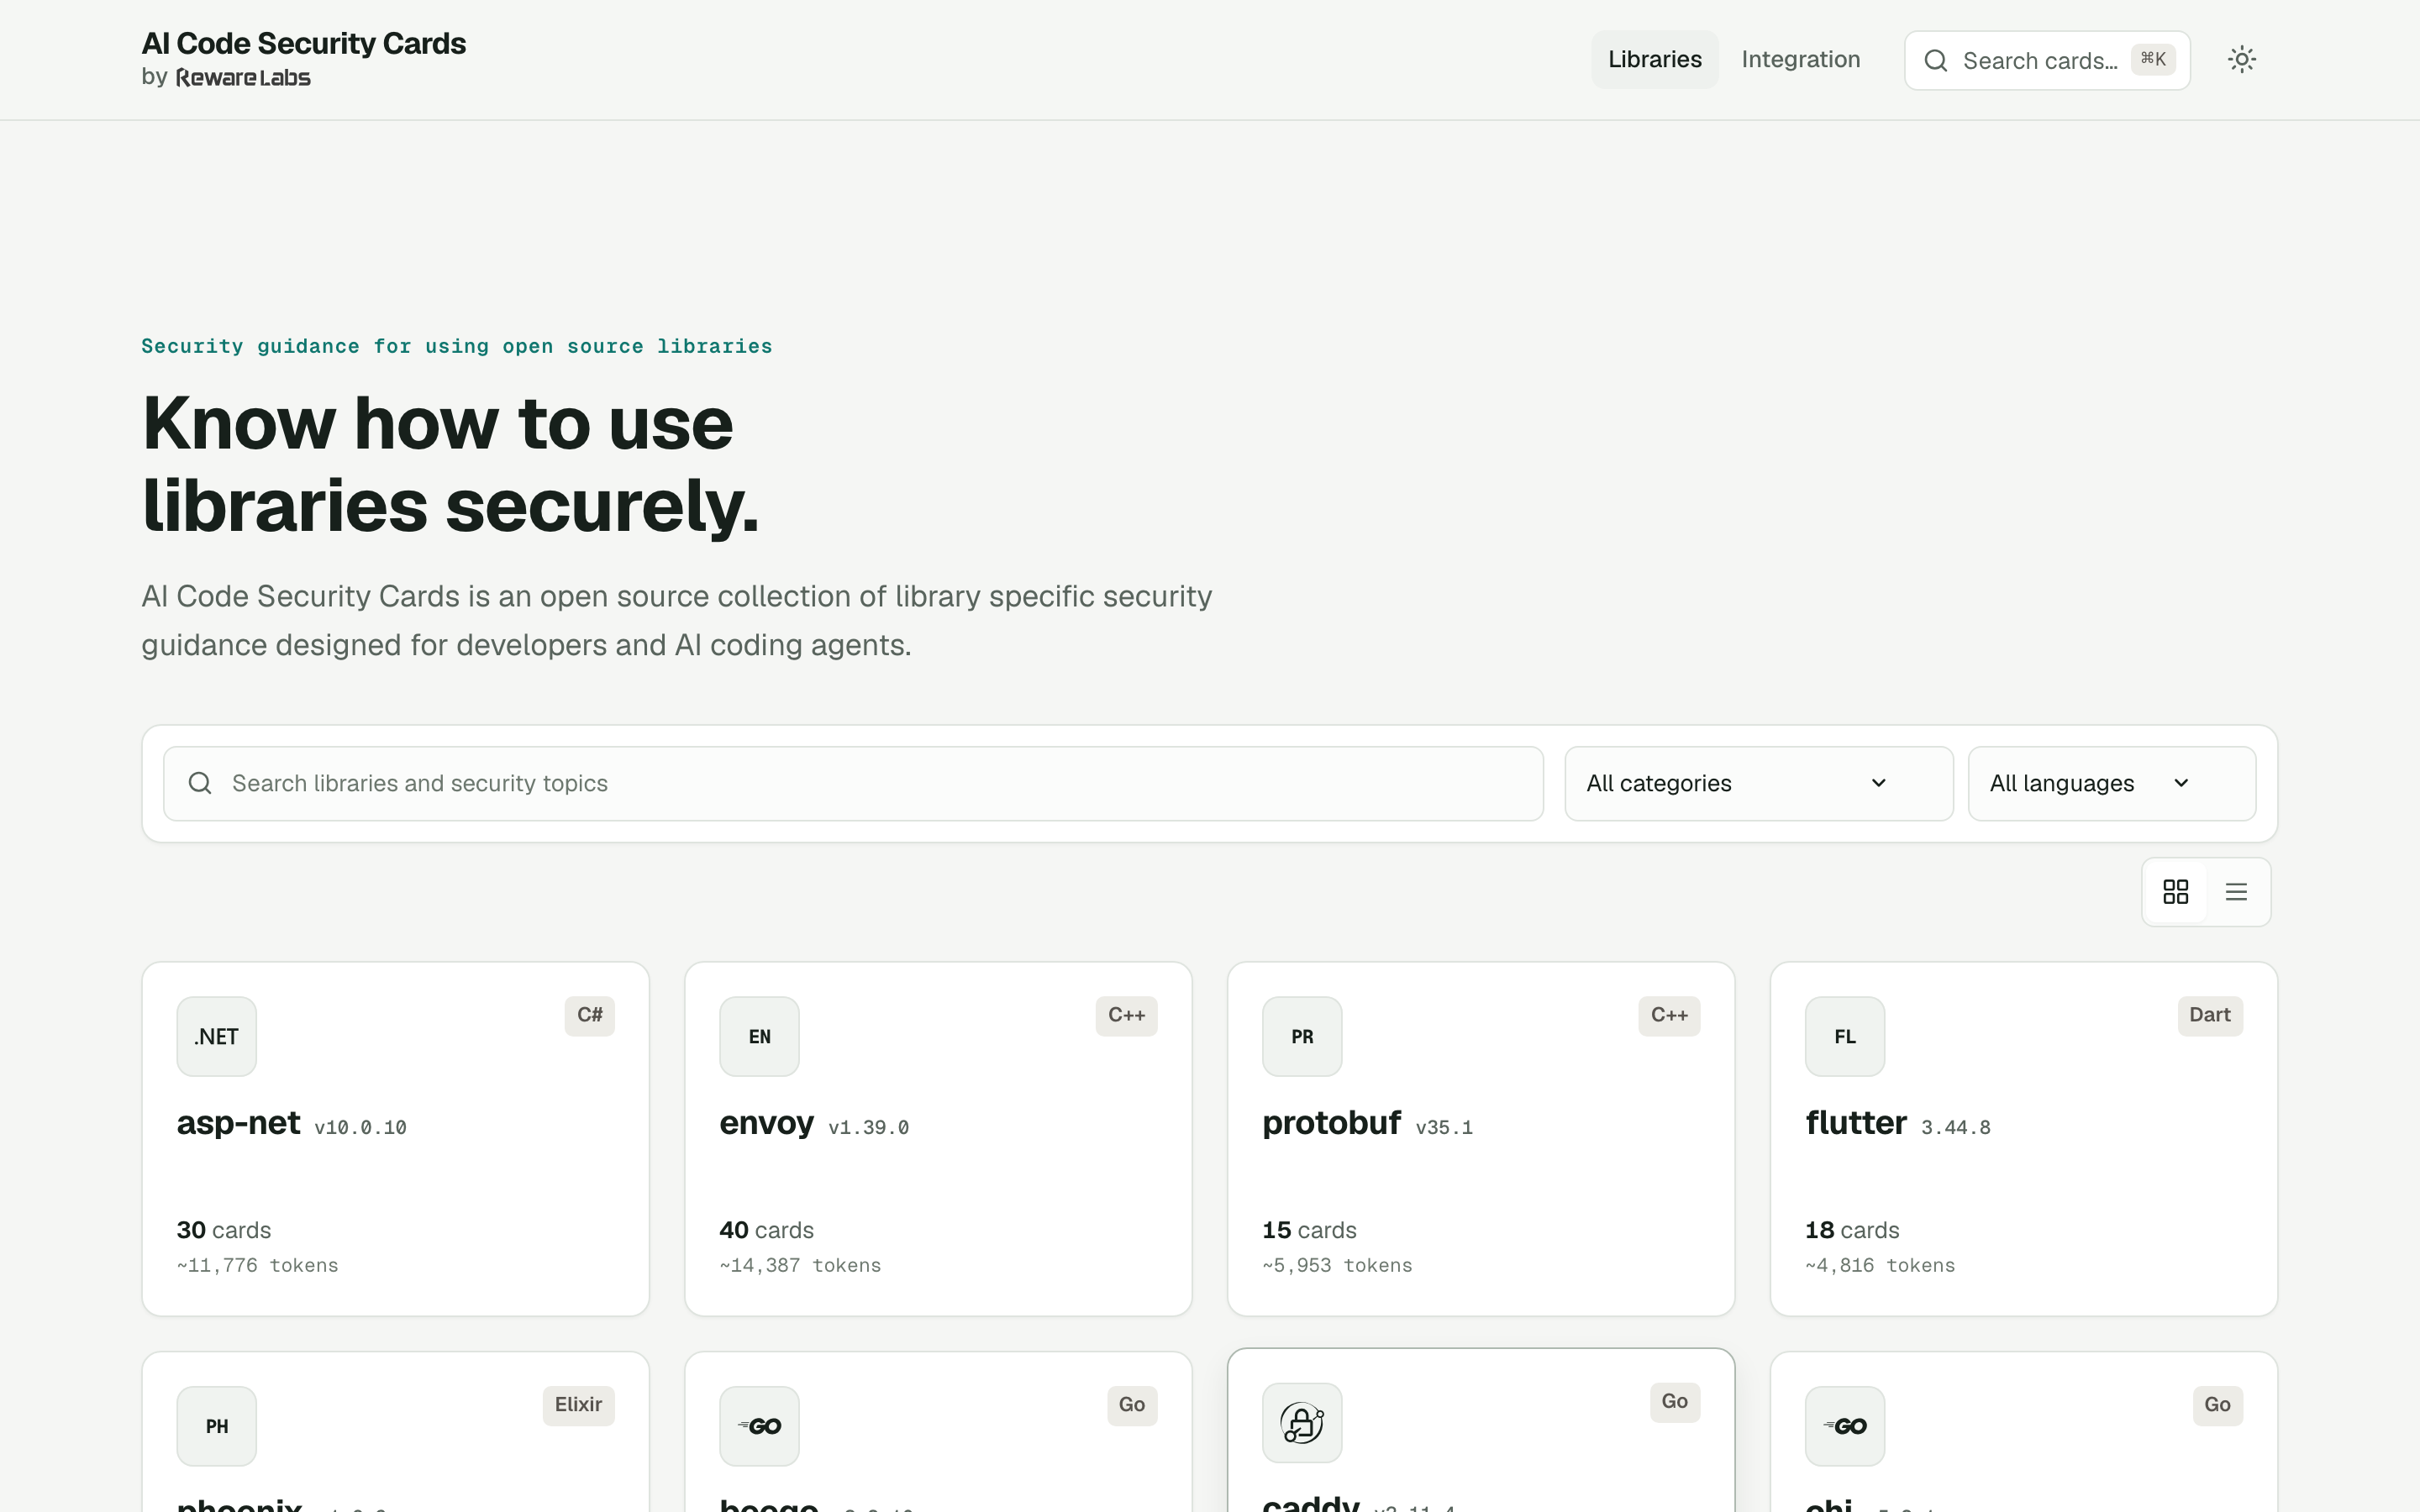Click the PR icon on protobuf card

pos(1302,1036)
